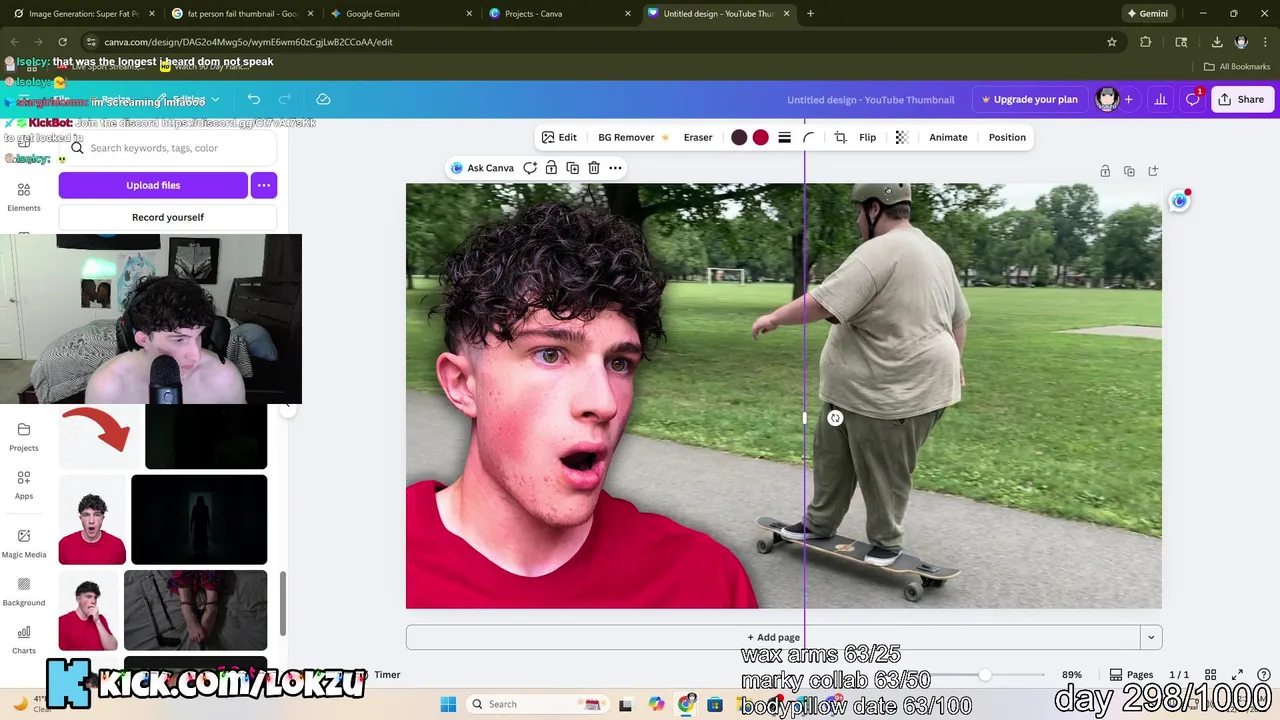Select the dark silhouette figure thumbnail
The height and width of the screenshot is (720, 1280).
click(199, 520)
